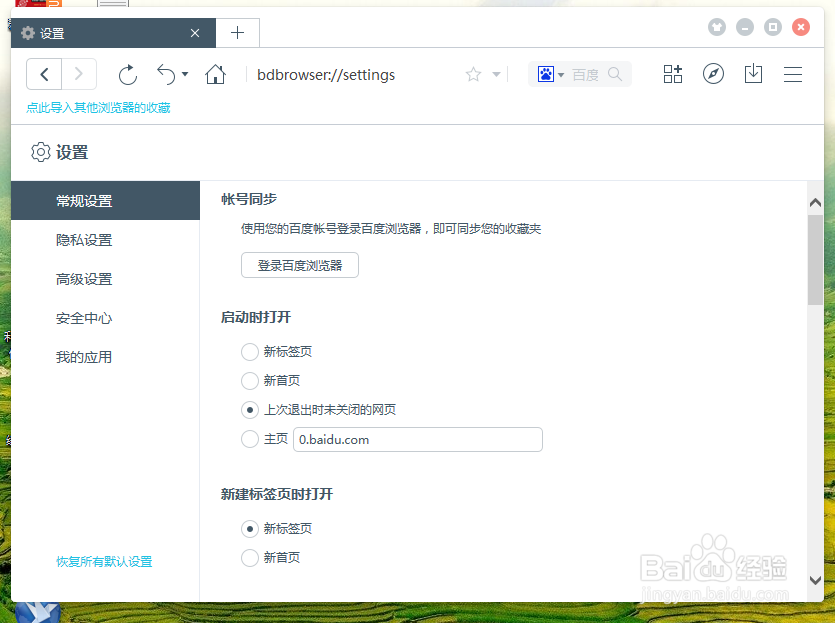Open the search engine selector dropdown arrow

click(x=561, y=75)
